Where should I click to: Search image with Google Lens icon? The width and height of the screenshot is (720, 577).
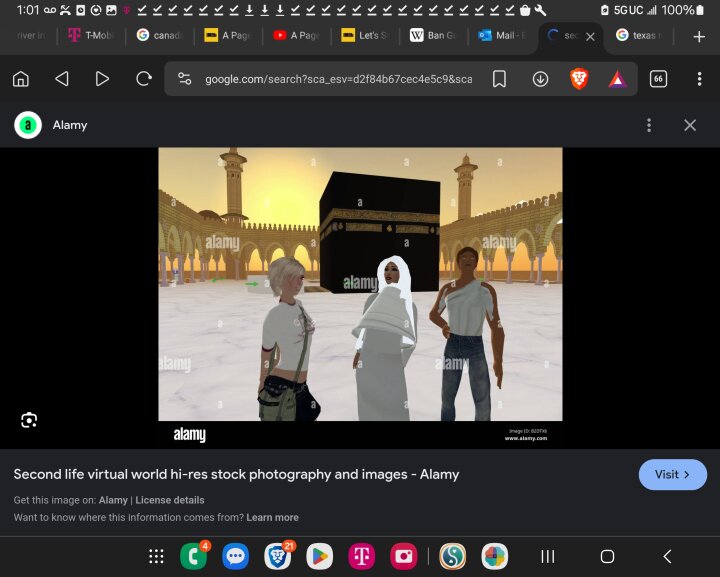pos(29,420)
